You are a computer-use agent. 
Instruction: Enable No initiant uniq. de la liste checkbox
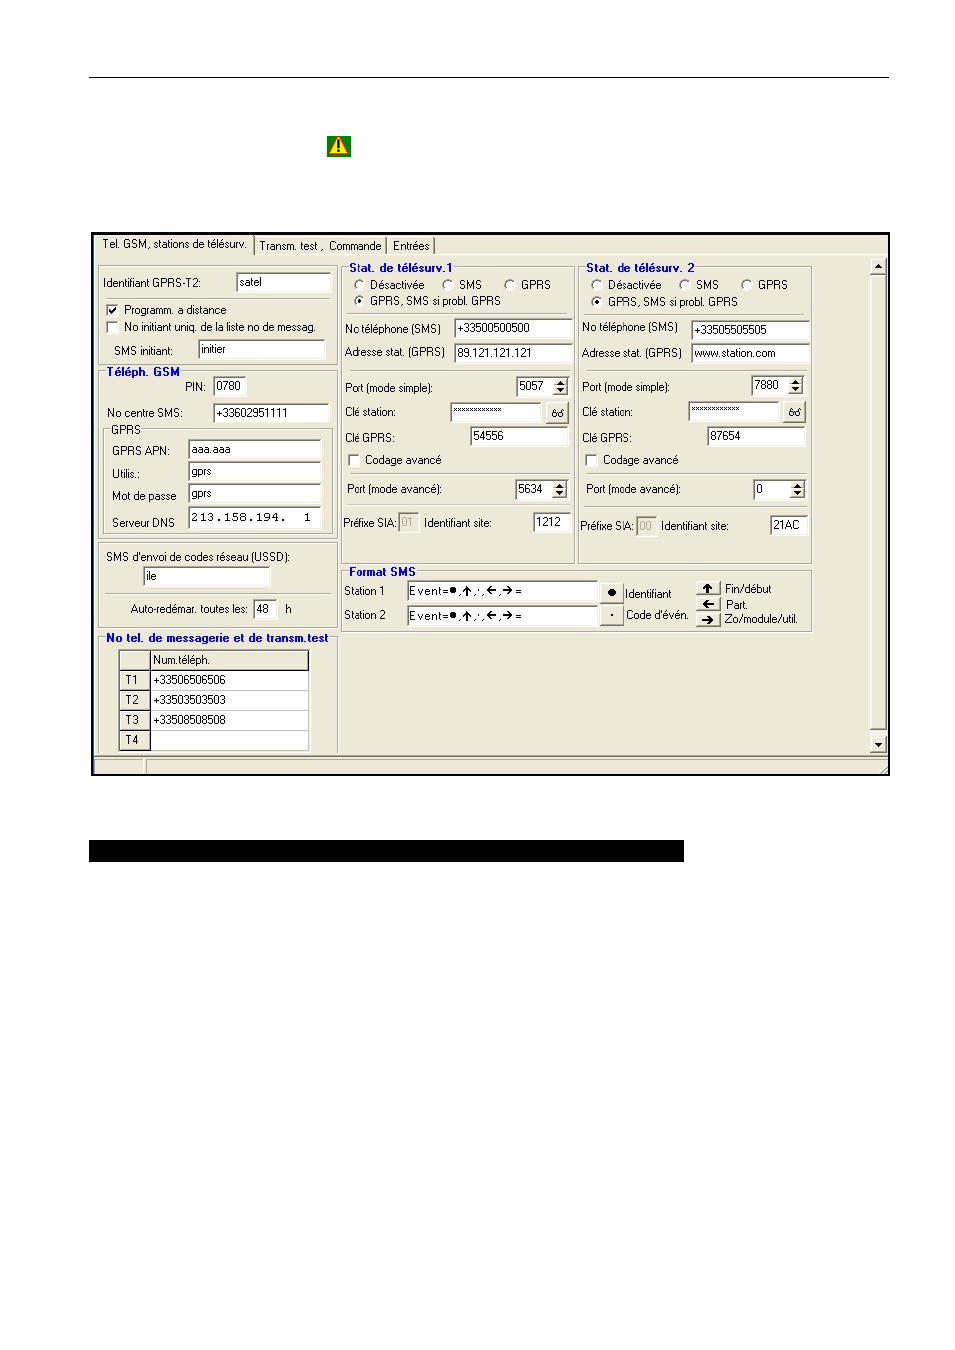(x=112, y=327)
